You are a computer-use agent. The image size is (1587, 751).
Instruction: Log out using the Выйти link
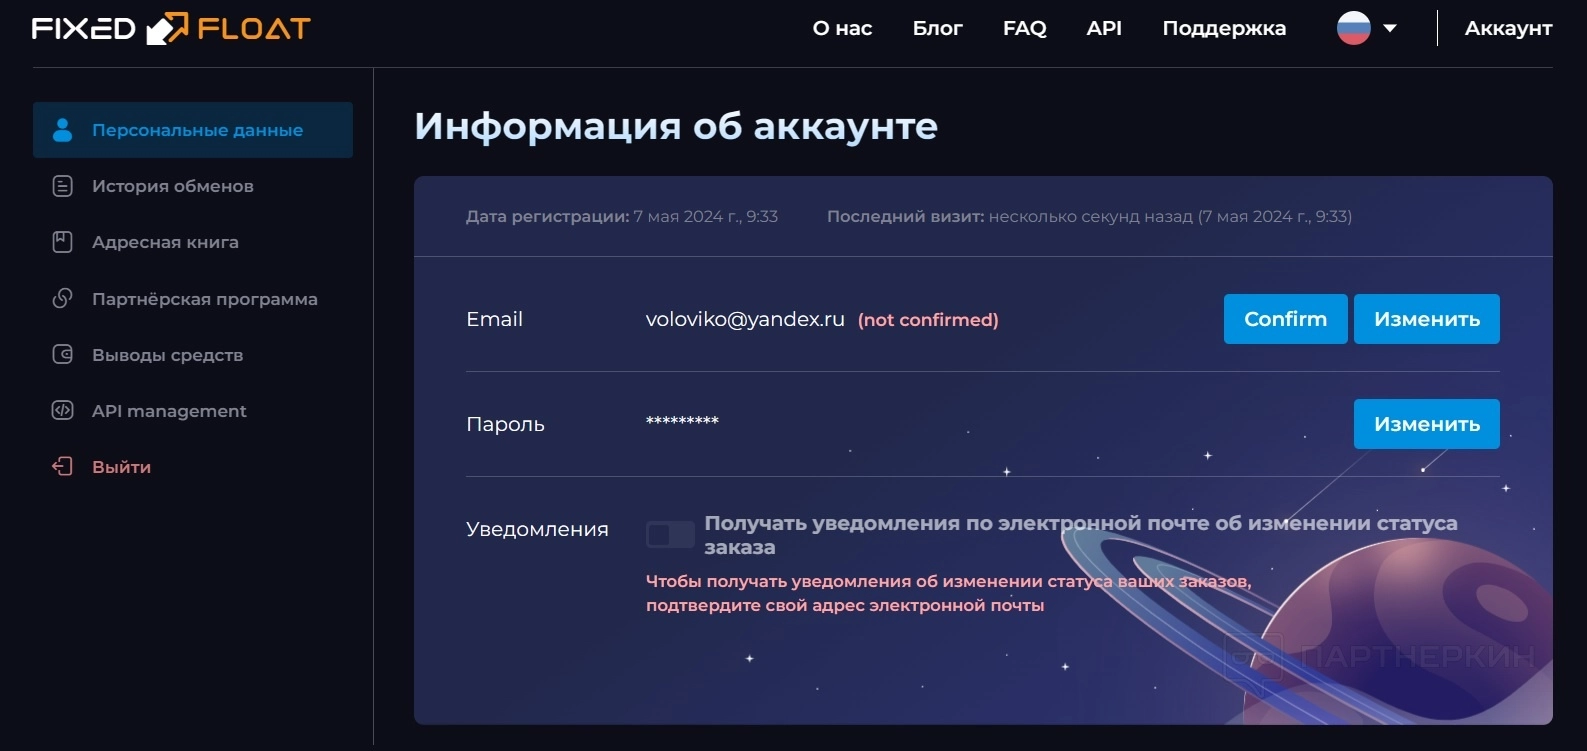(121, 466)
